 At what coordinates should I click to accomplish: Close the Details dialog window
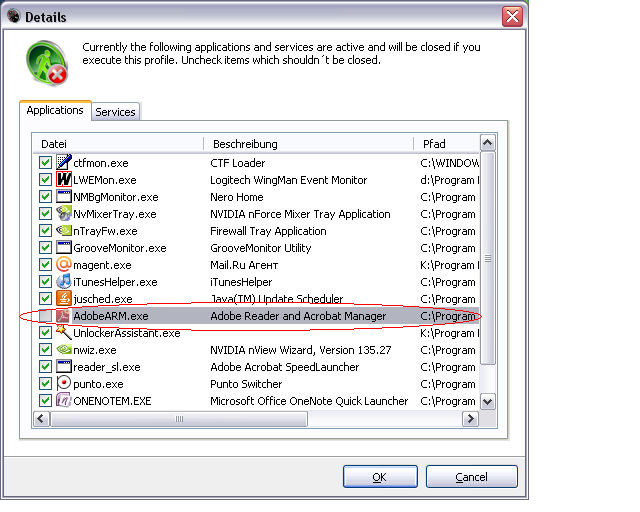click(512, 16)
